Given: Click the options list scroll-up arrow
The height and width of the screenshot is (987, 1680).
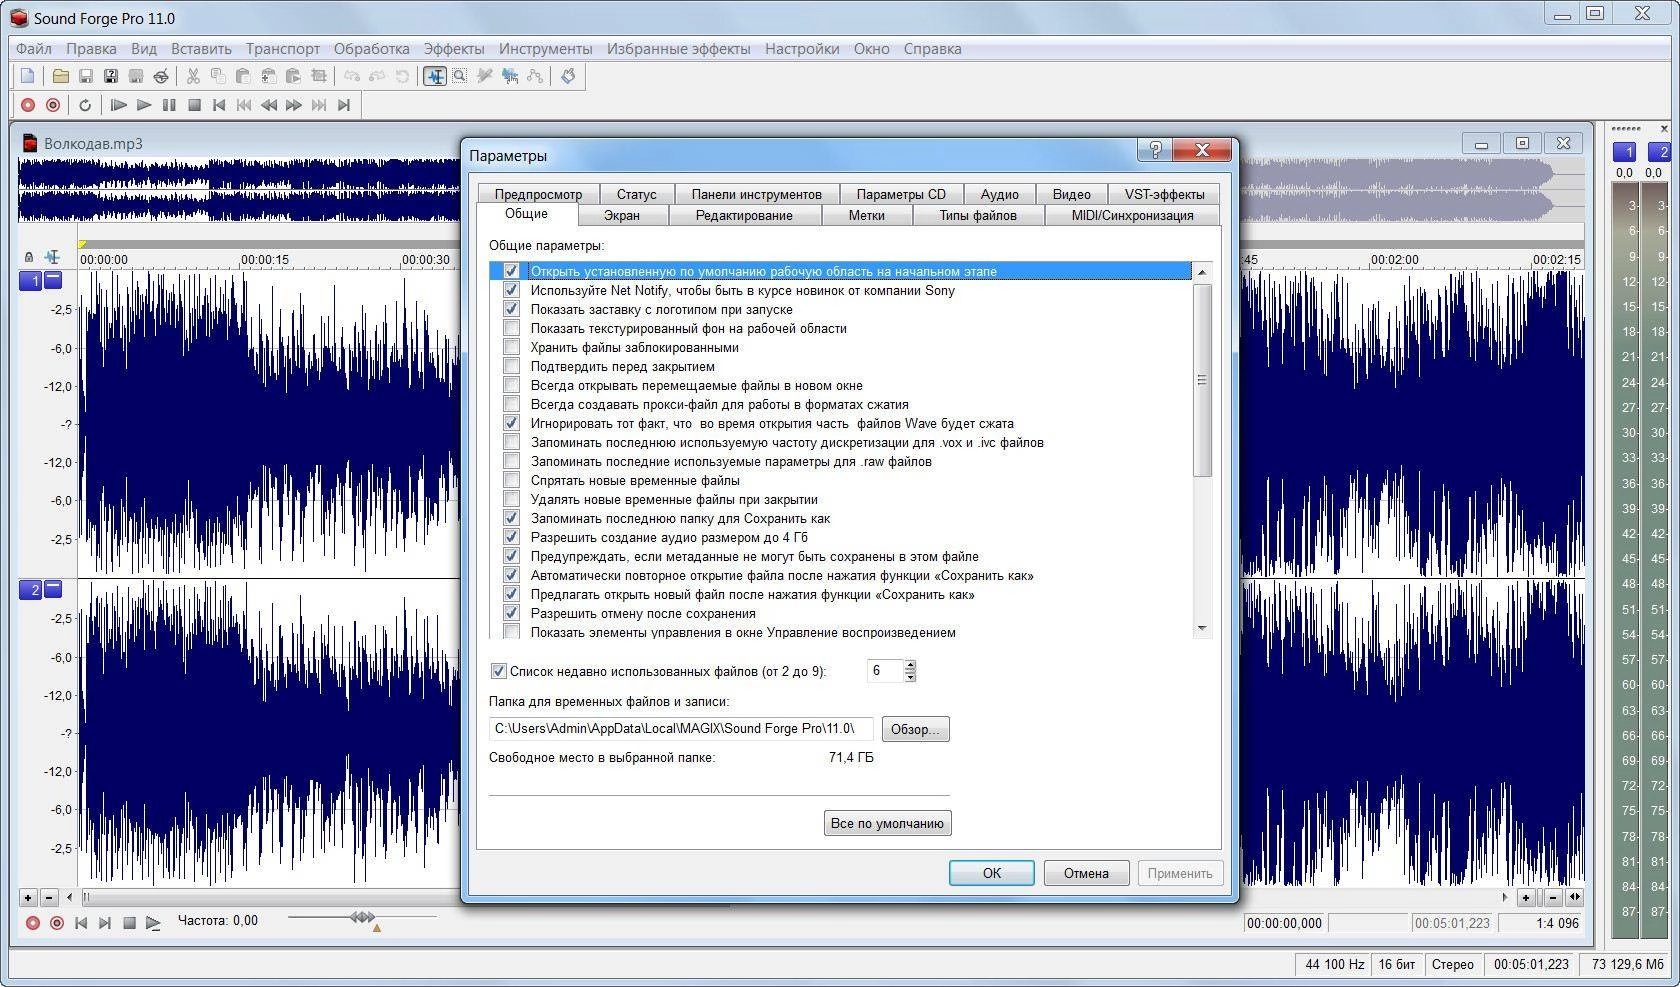Looking at the screenshot, I should 1202,272.
